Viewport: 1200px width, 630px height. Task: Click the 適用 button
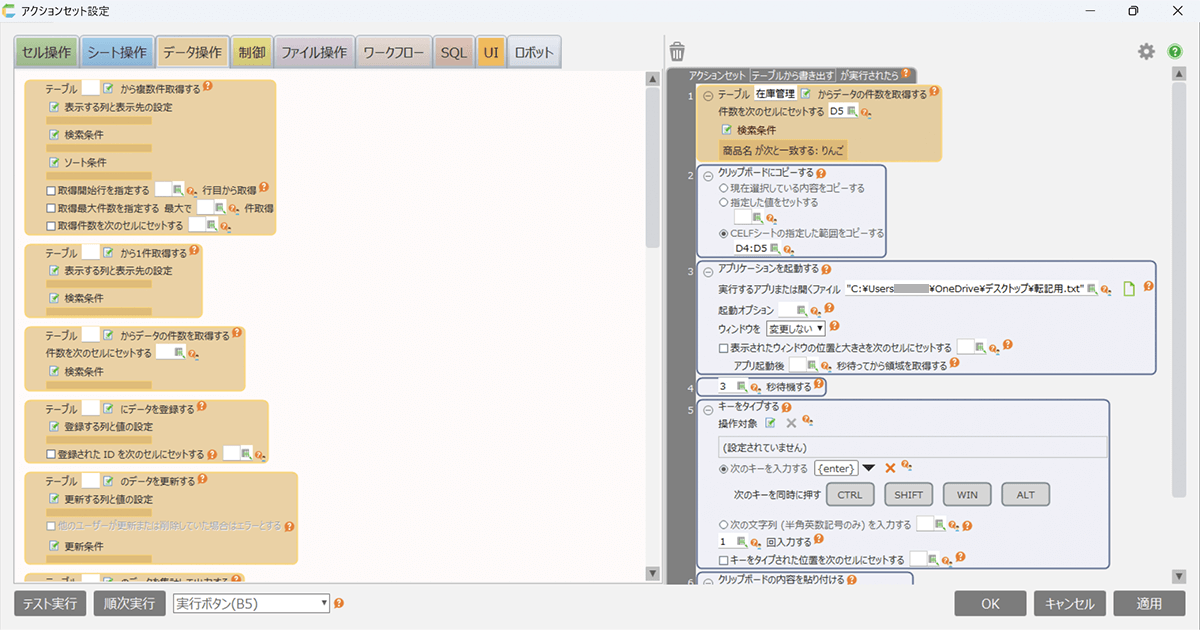[1150, 604]
